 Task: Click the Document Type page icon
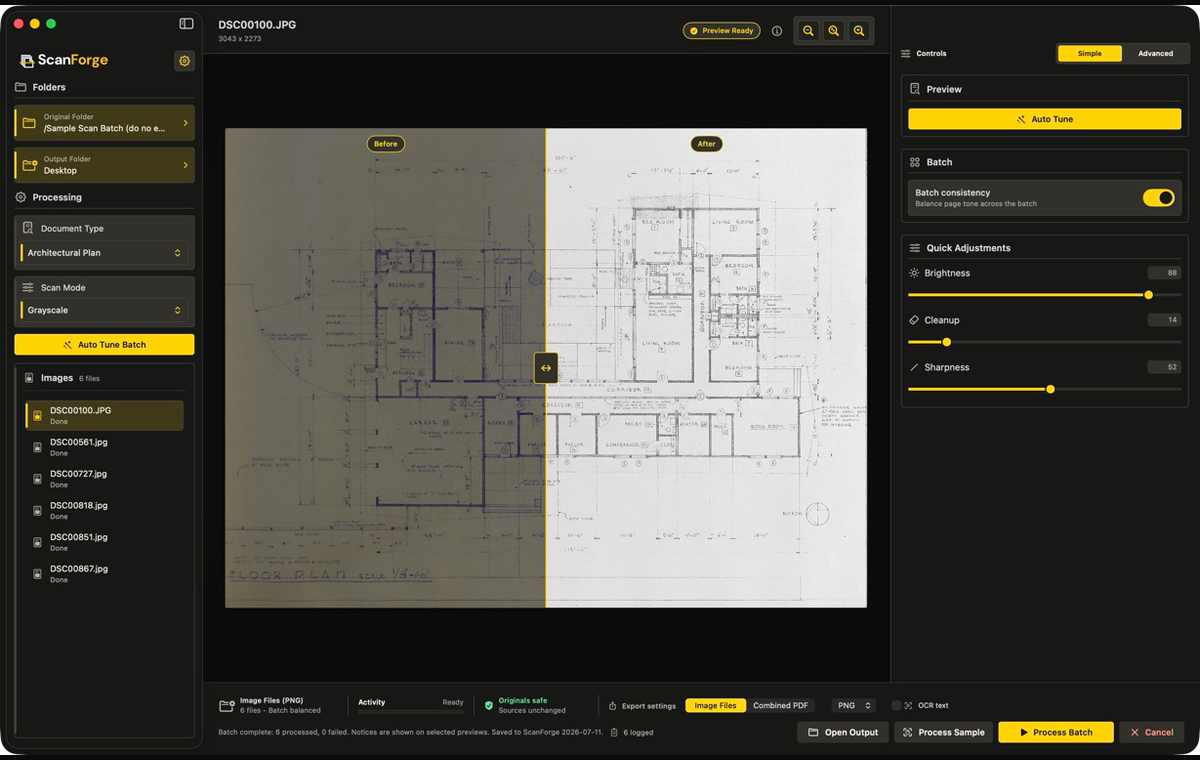[x=28, y=228]
